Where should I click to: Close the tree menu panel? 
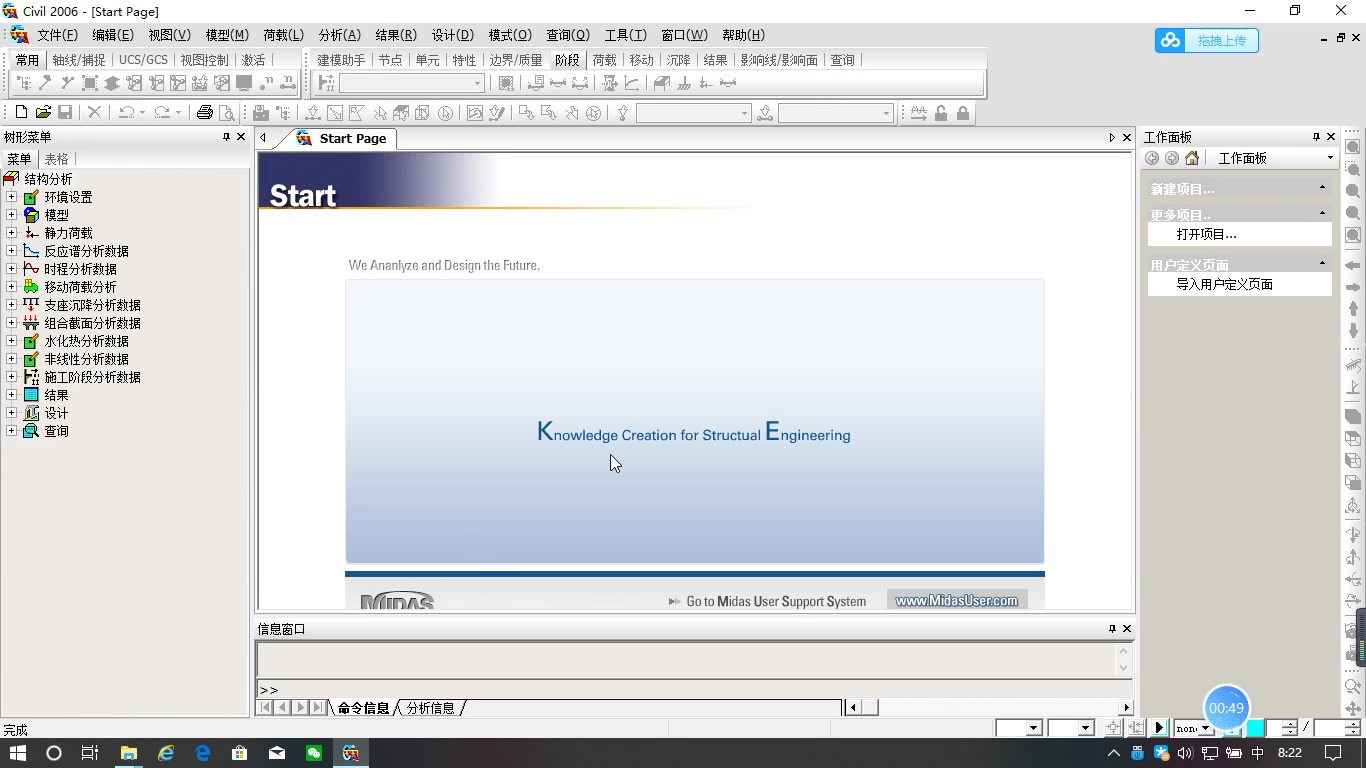241,137
